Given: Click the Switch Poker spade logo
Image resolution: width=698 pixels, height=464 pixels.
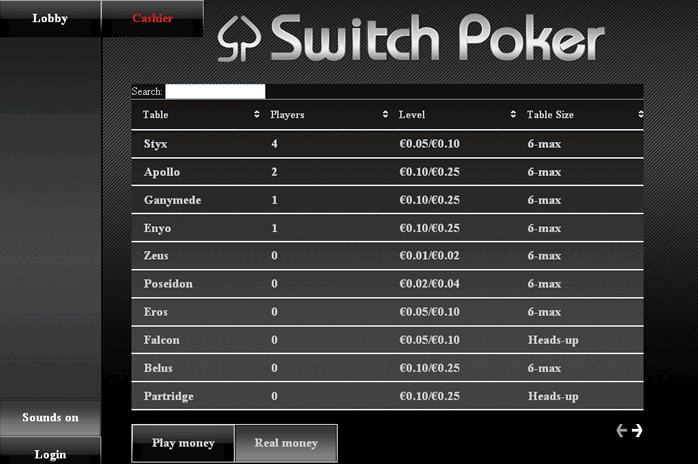Looking at the screenshot, I should pyautogui.click(x=239, y=39).
